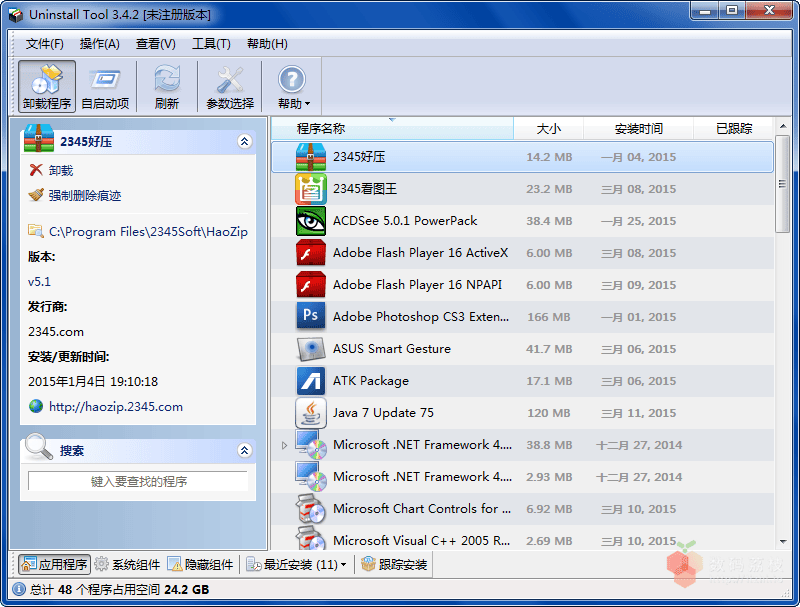Click the globe icon beside website URL
Viewport: 800px width, 607px height.
click(x=36, y=407)
